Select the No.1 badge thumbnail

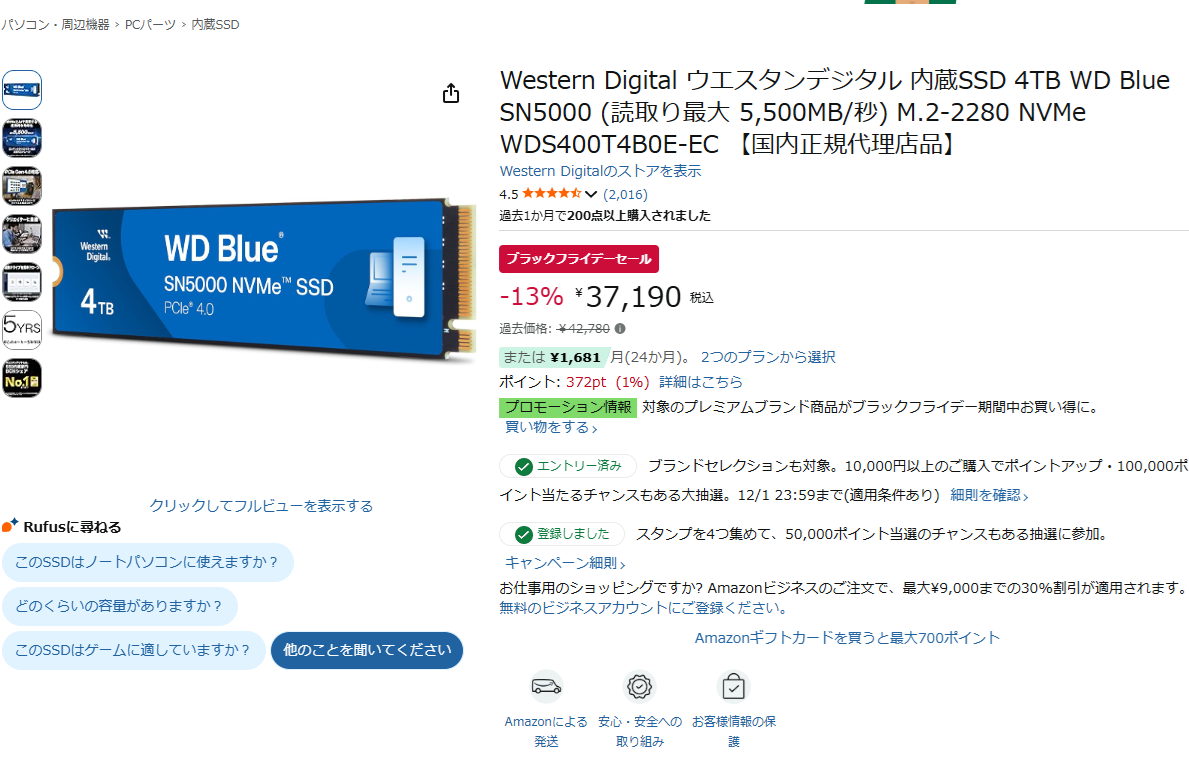22,378
